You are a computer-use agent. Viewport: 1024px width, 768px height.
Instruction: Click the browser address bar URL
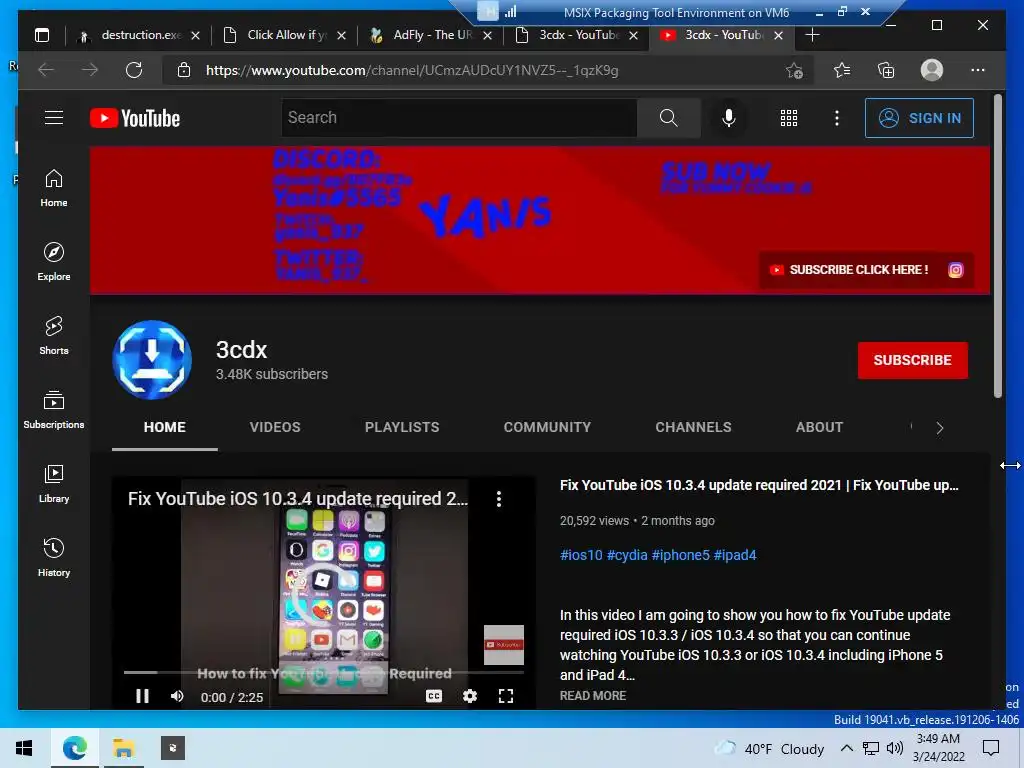(x=411, y=70)
